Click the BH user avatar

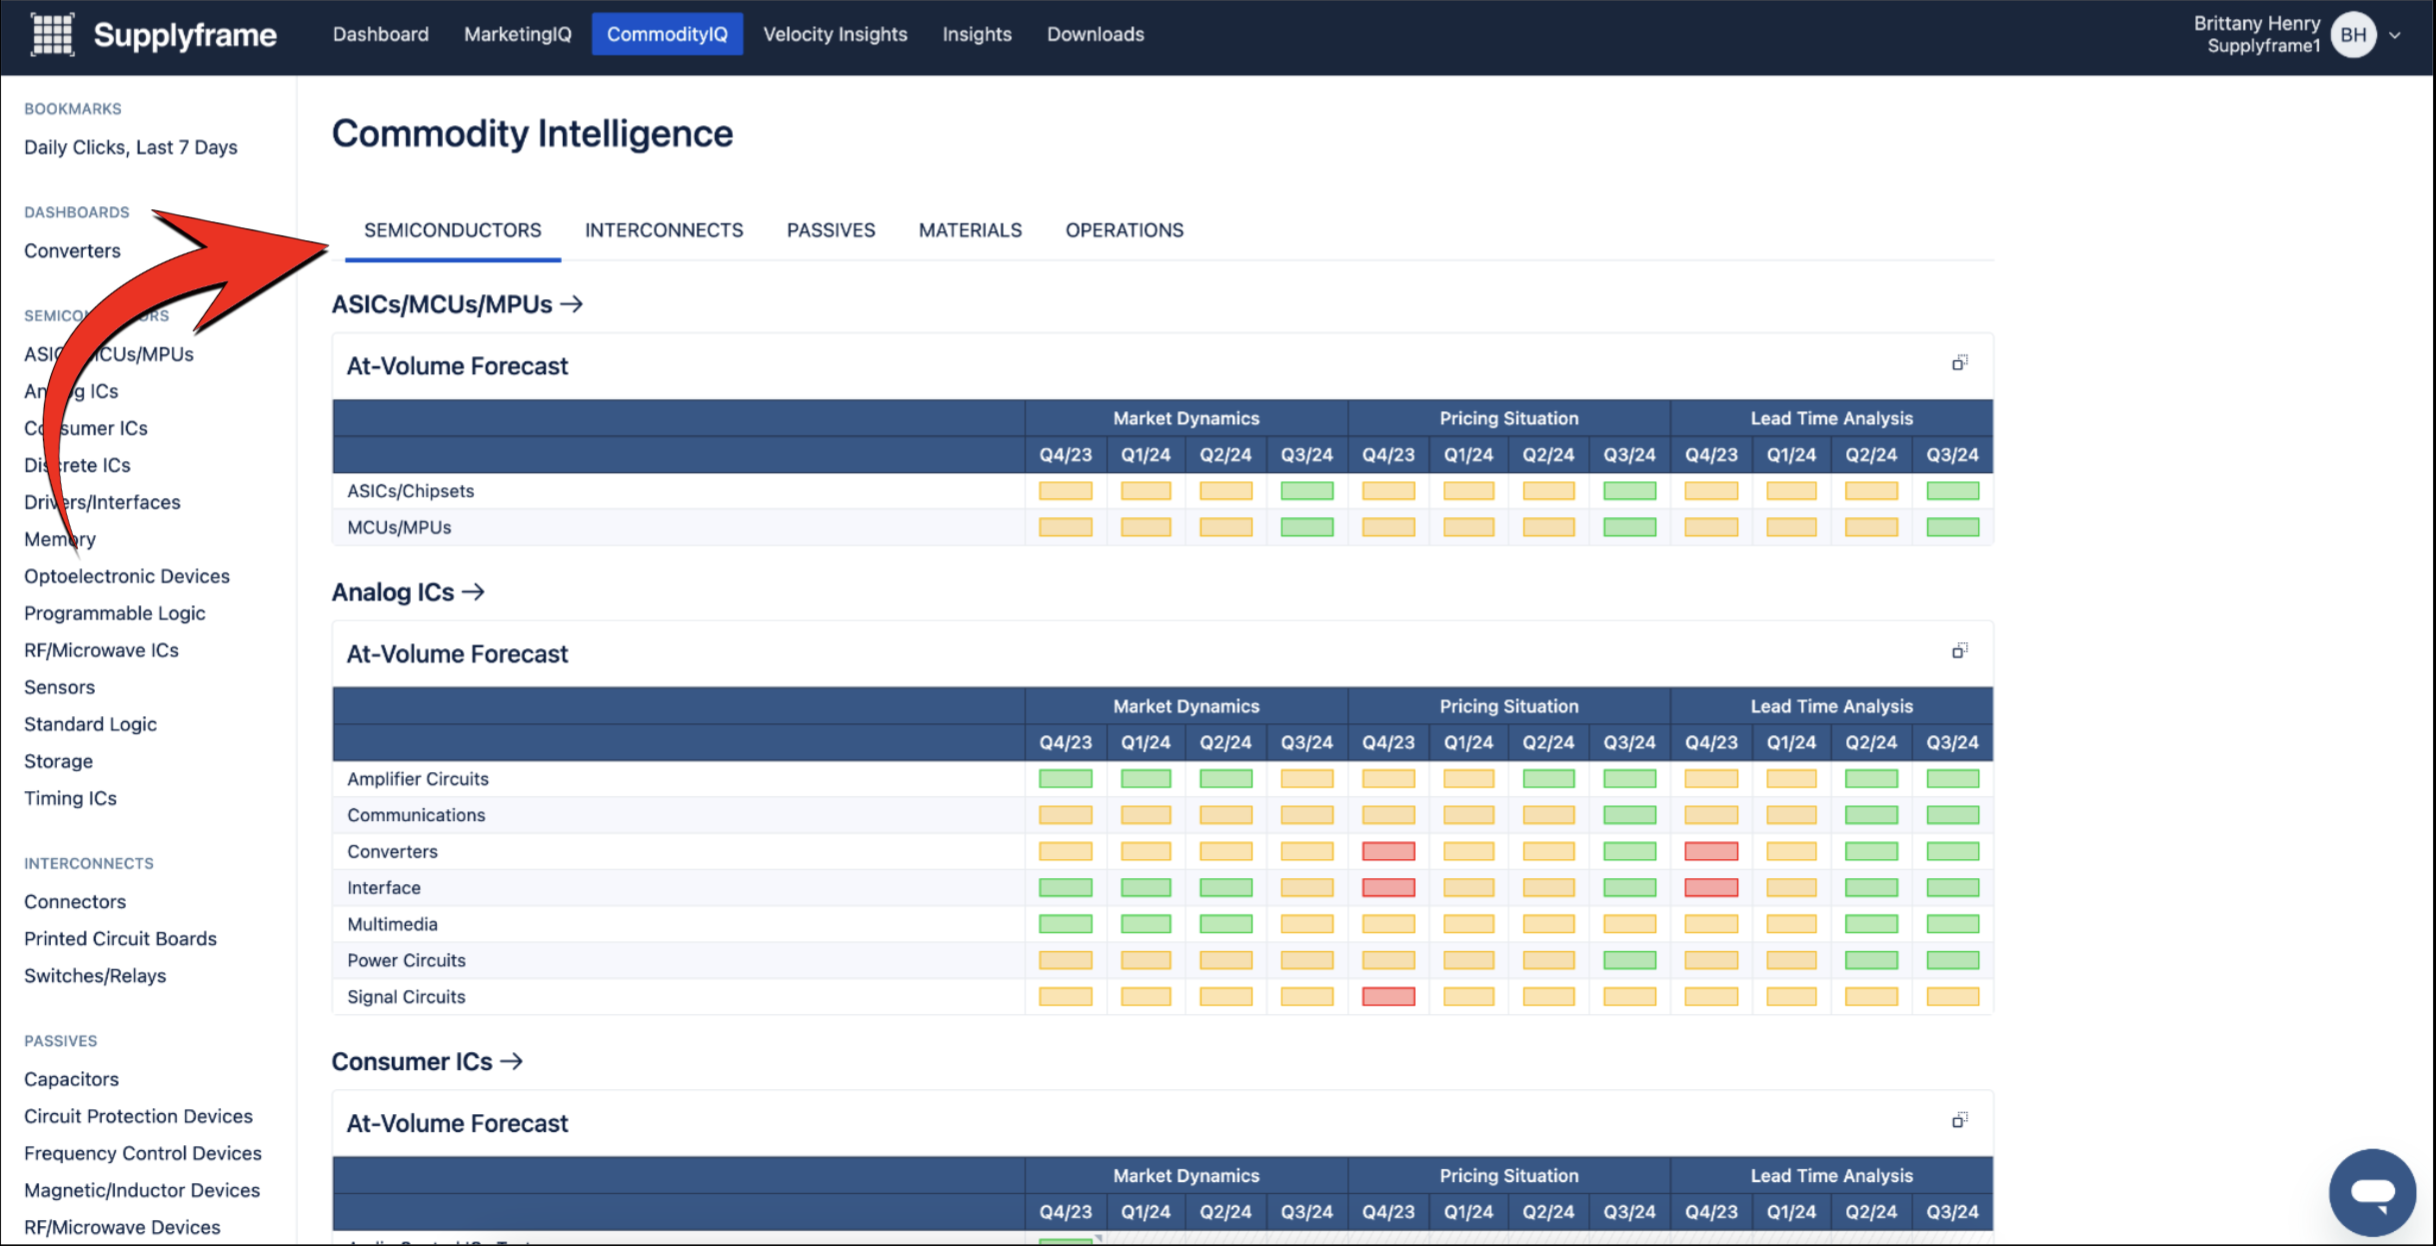tap(2353, 34)
